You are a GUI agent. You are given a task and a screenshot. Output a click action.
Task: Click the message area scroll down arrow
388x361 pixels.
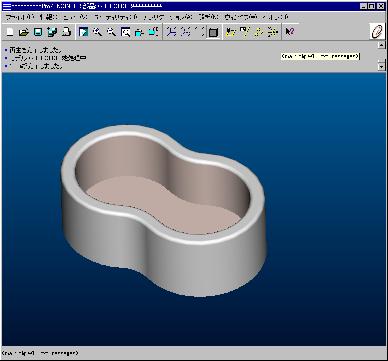pyautogui.click(x=381, y=67)
